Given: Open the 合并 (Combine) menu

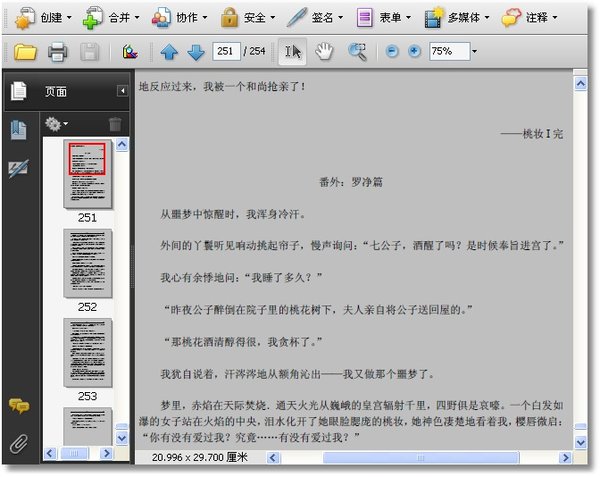Looking at the screenshot, I should click(x=111, y=18).
